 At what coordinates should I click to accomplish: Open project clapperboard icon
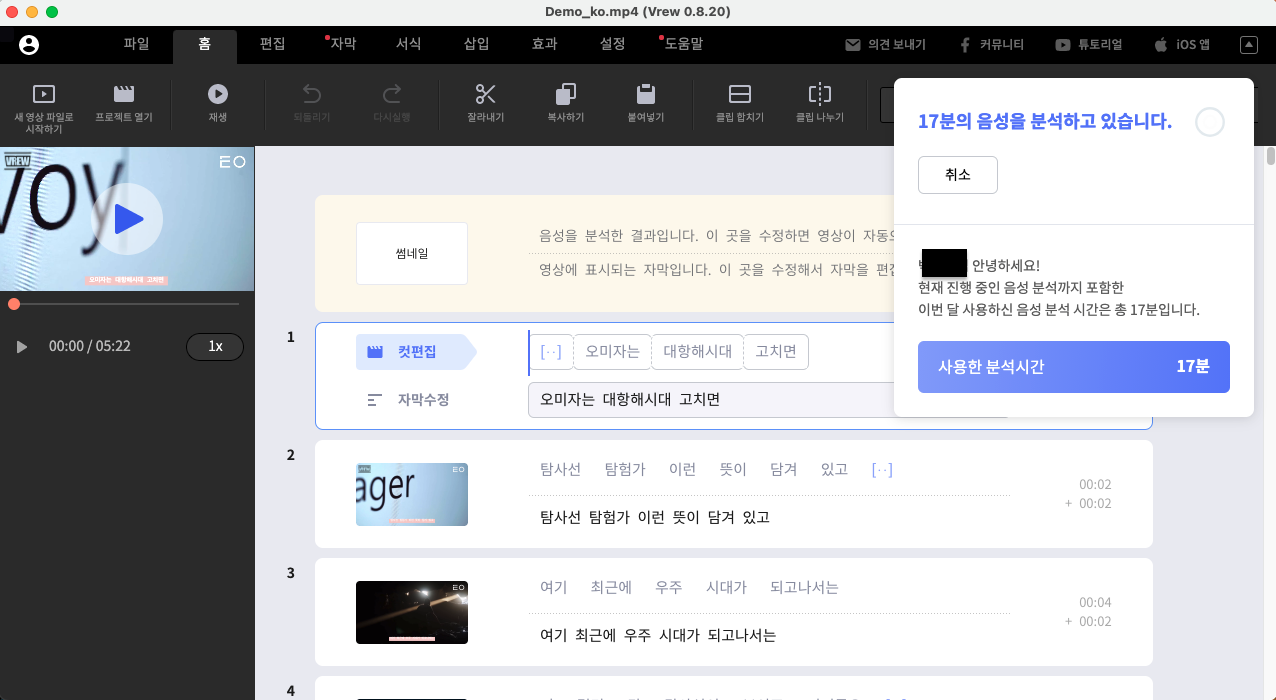coord(124,94)
